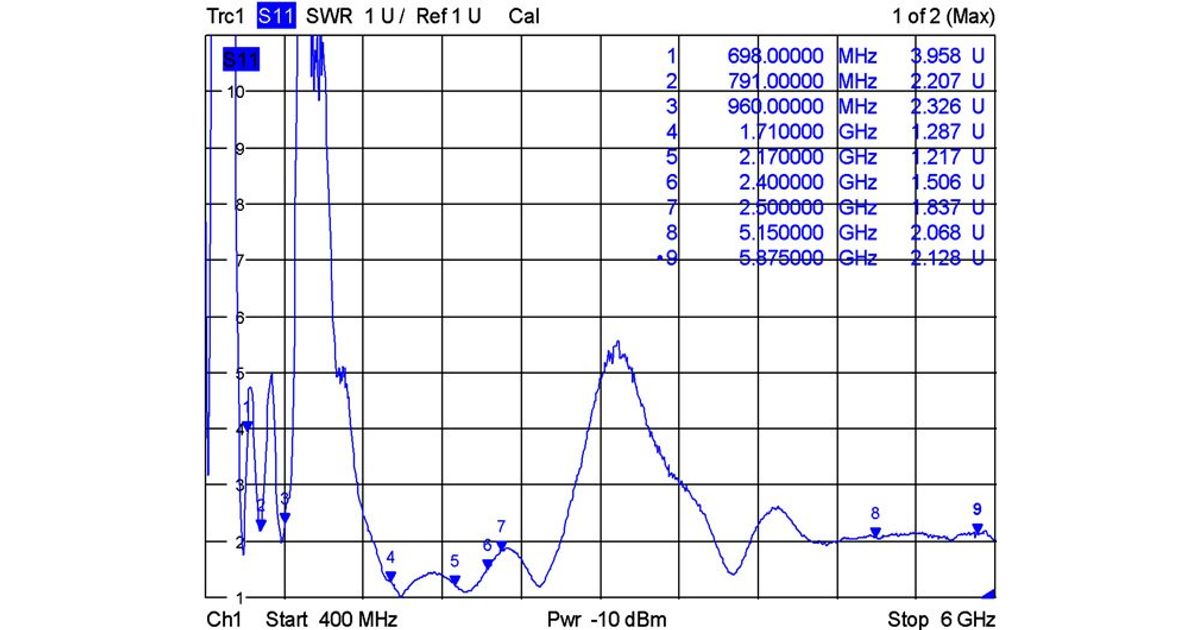Click the Ch1 channel label
This screenshot has height=630, width=1200.
224,619
